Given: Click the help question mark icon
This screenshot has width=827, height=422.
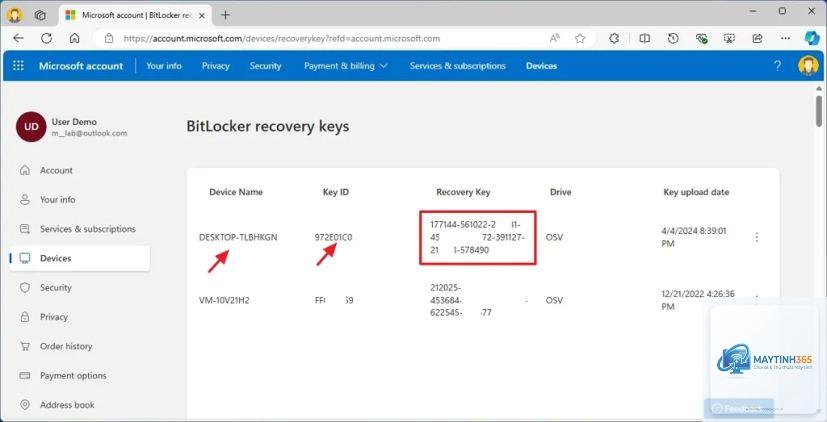Looking at the screenshot, I should (x=777, y=65).
